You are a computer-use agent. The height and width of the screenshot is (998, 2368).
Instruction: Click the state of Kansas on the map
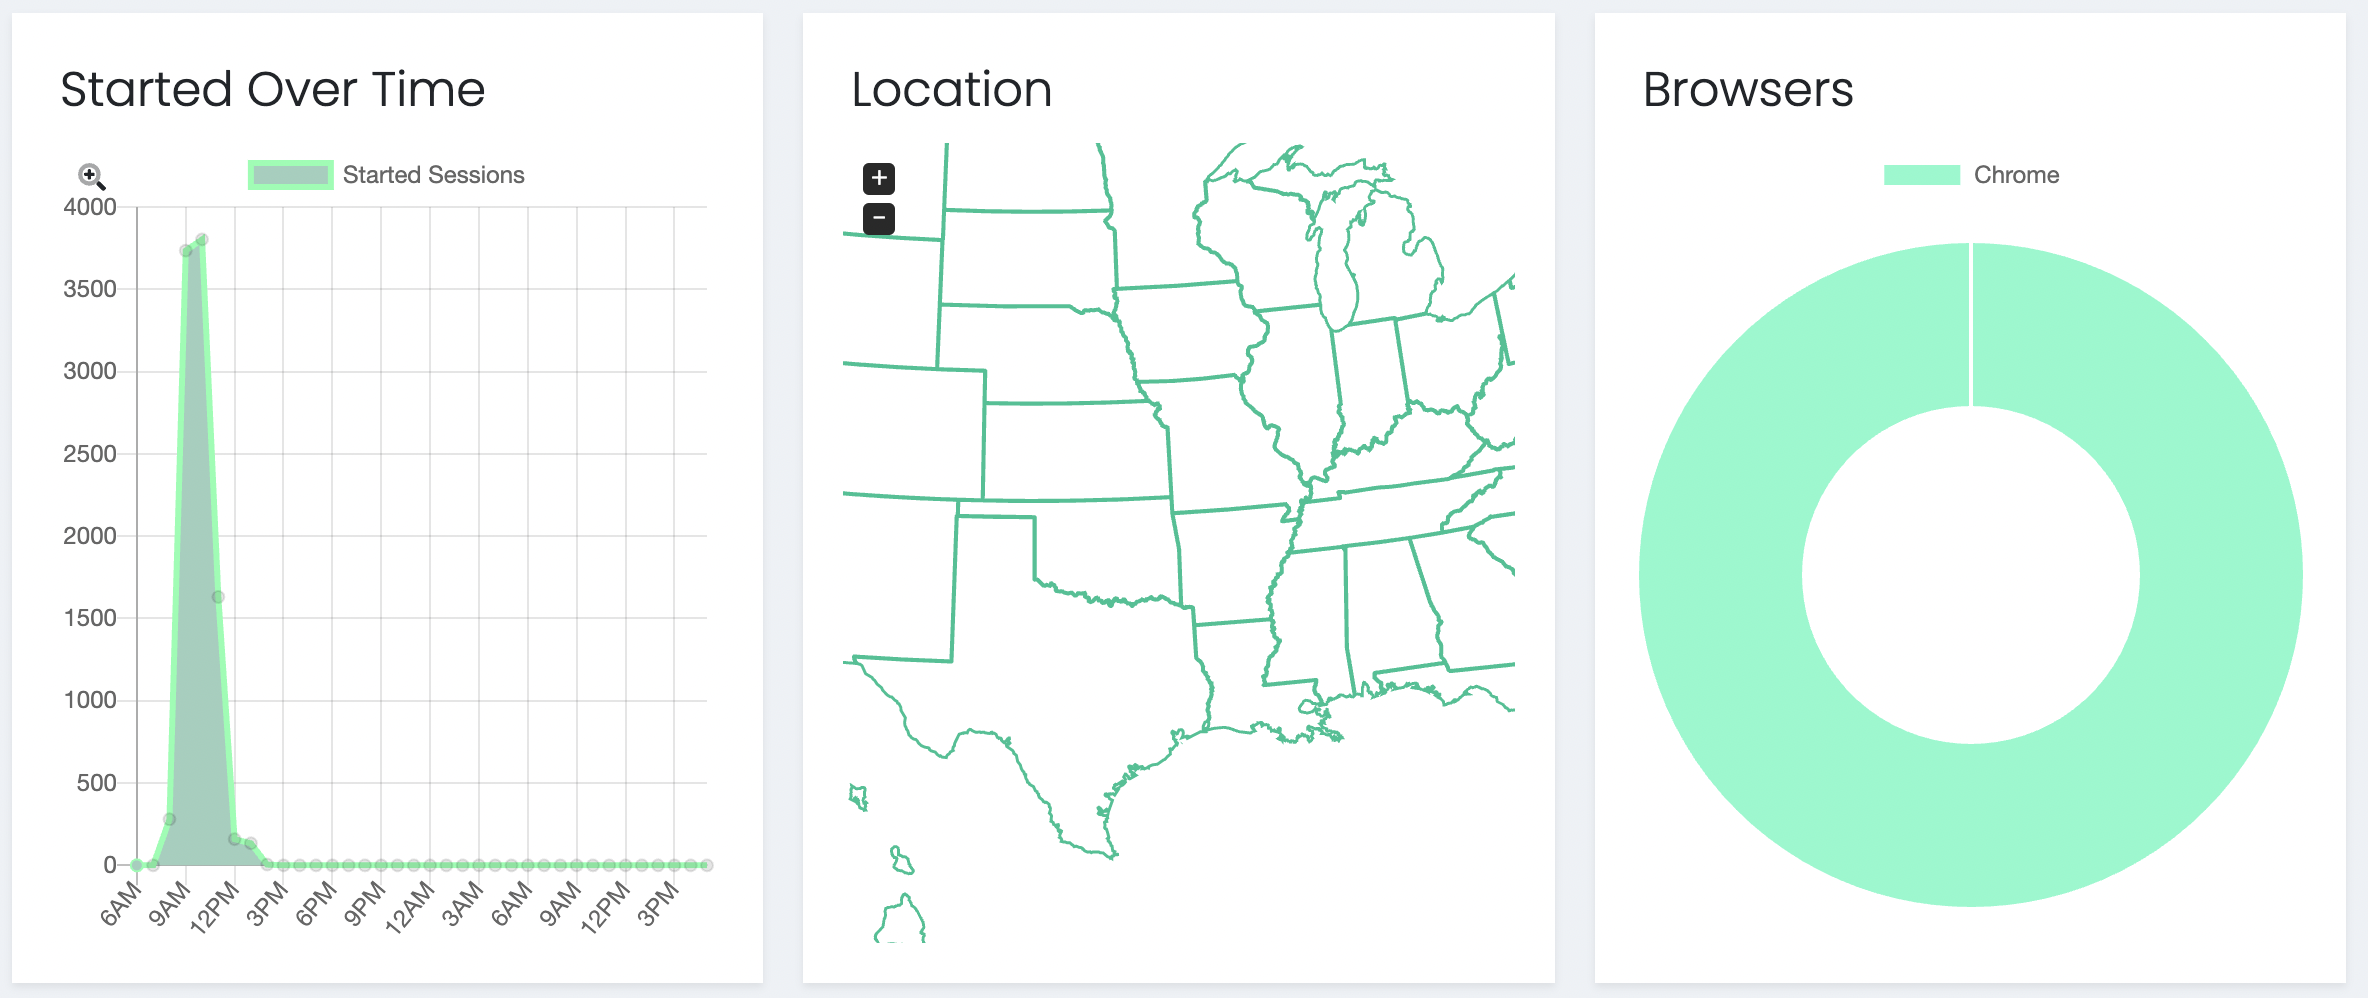coord(1075,450)
